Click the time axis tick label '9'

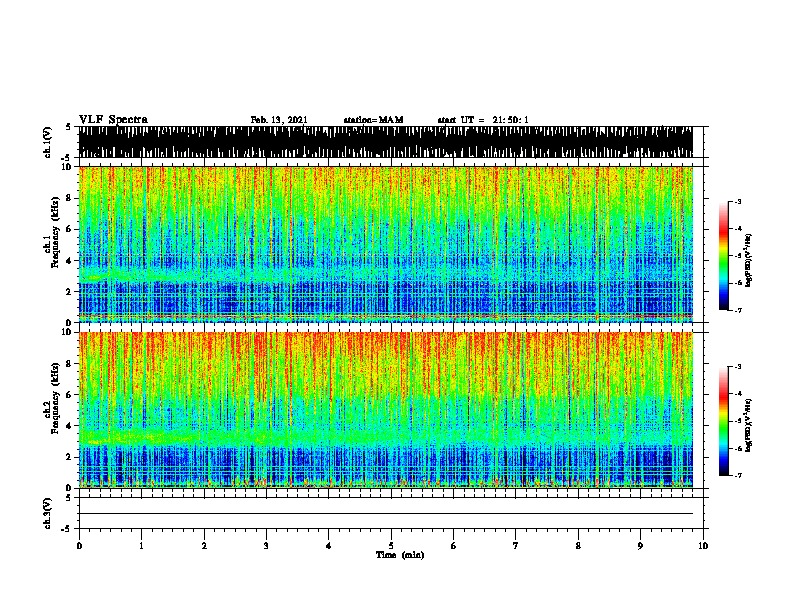tap(640, 546)
